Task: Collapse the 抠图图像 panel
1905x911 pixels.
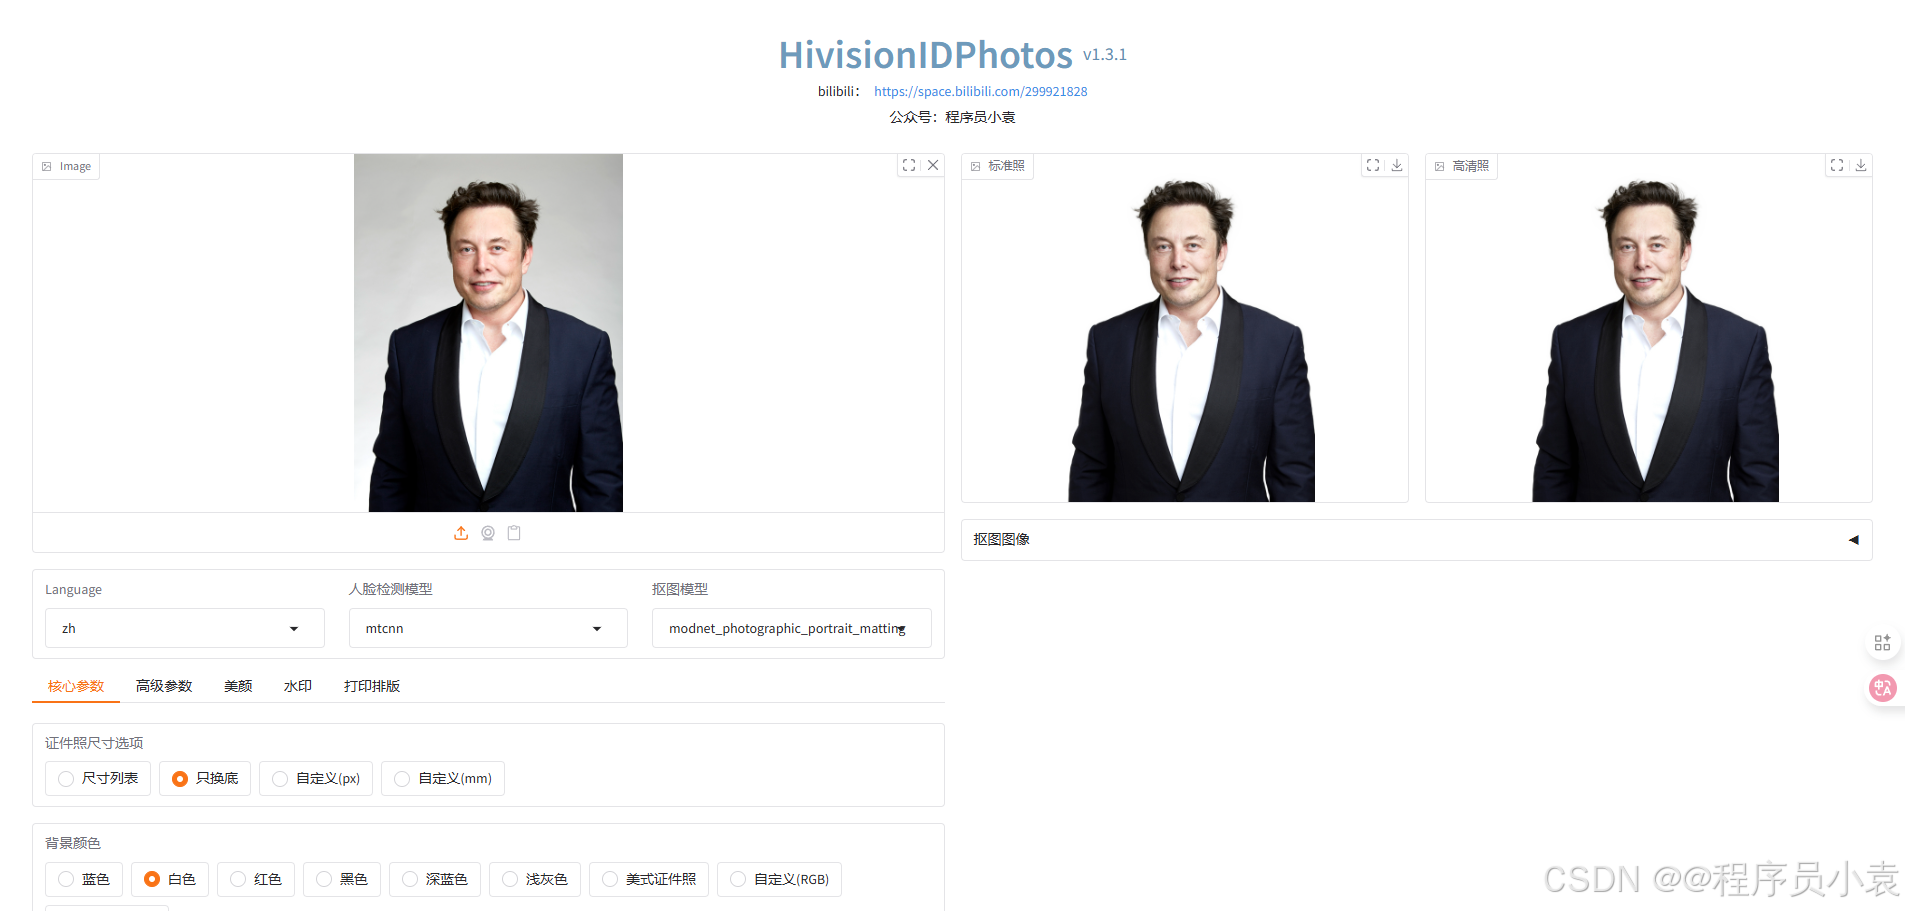Action: pos(1853,539)
